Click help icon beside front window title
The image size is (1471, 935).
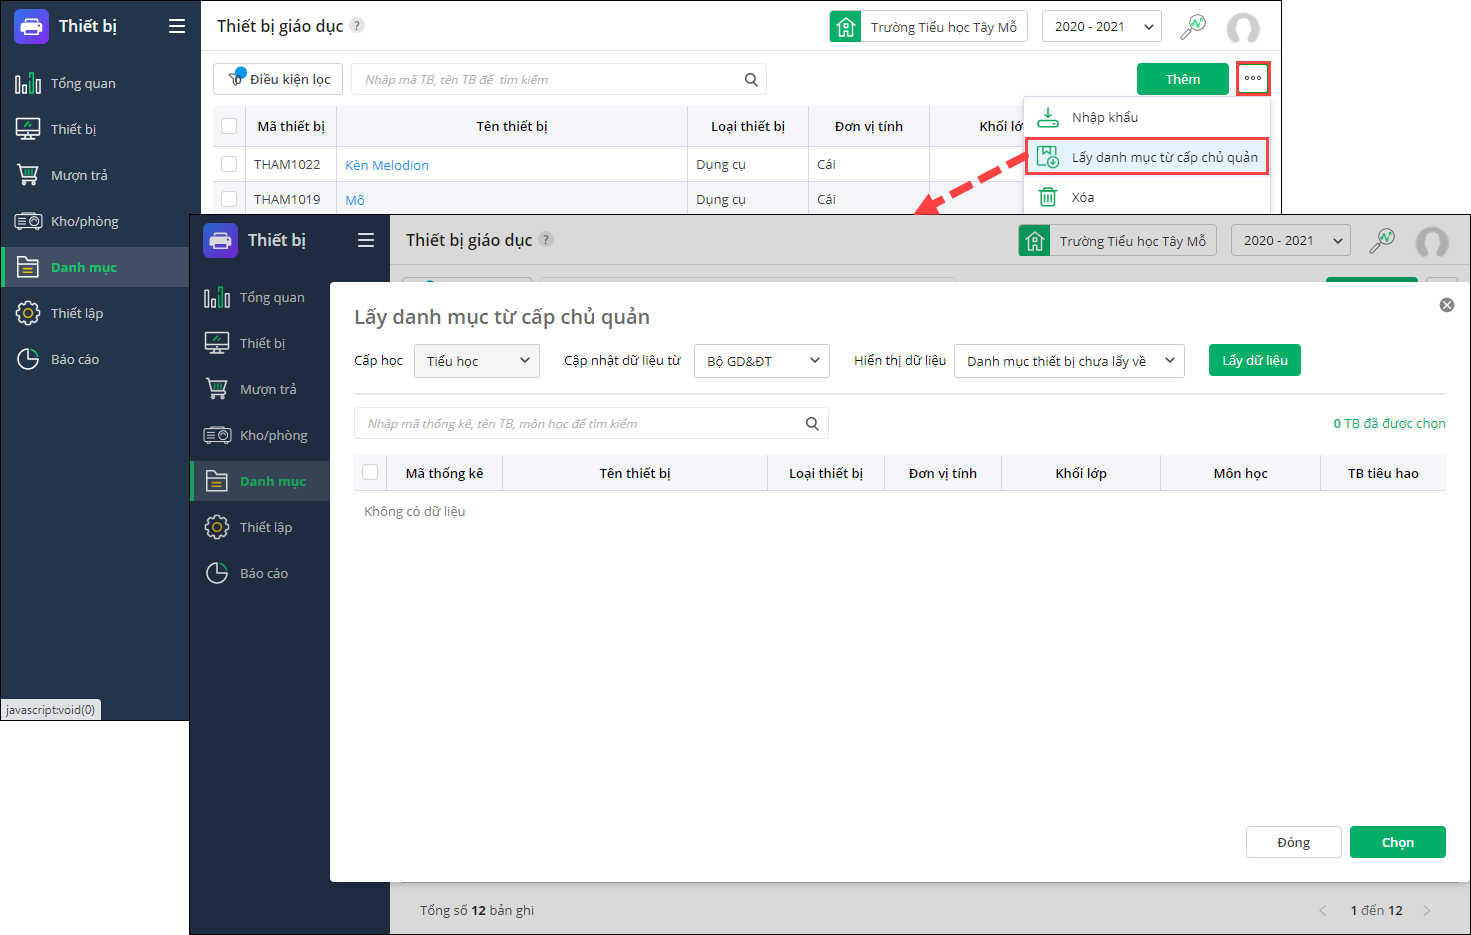546,239
